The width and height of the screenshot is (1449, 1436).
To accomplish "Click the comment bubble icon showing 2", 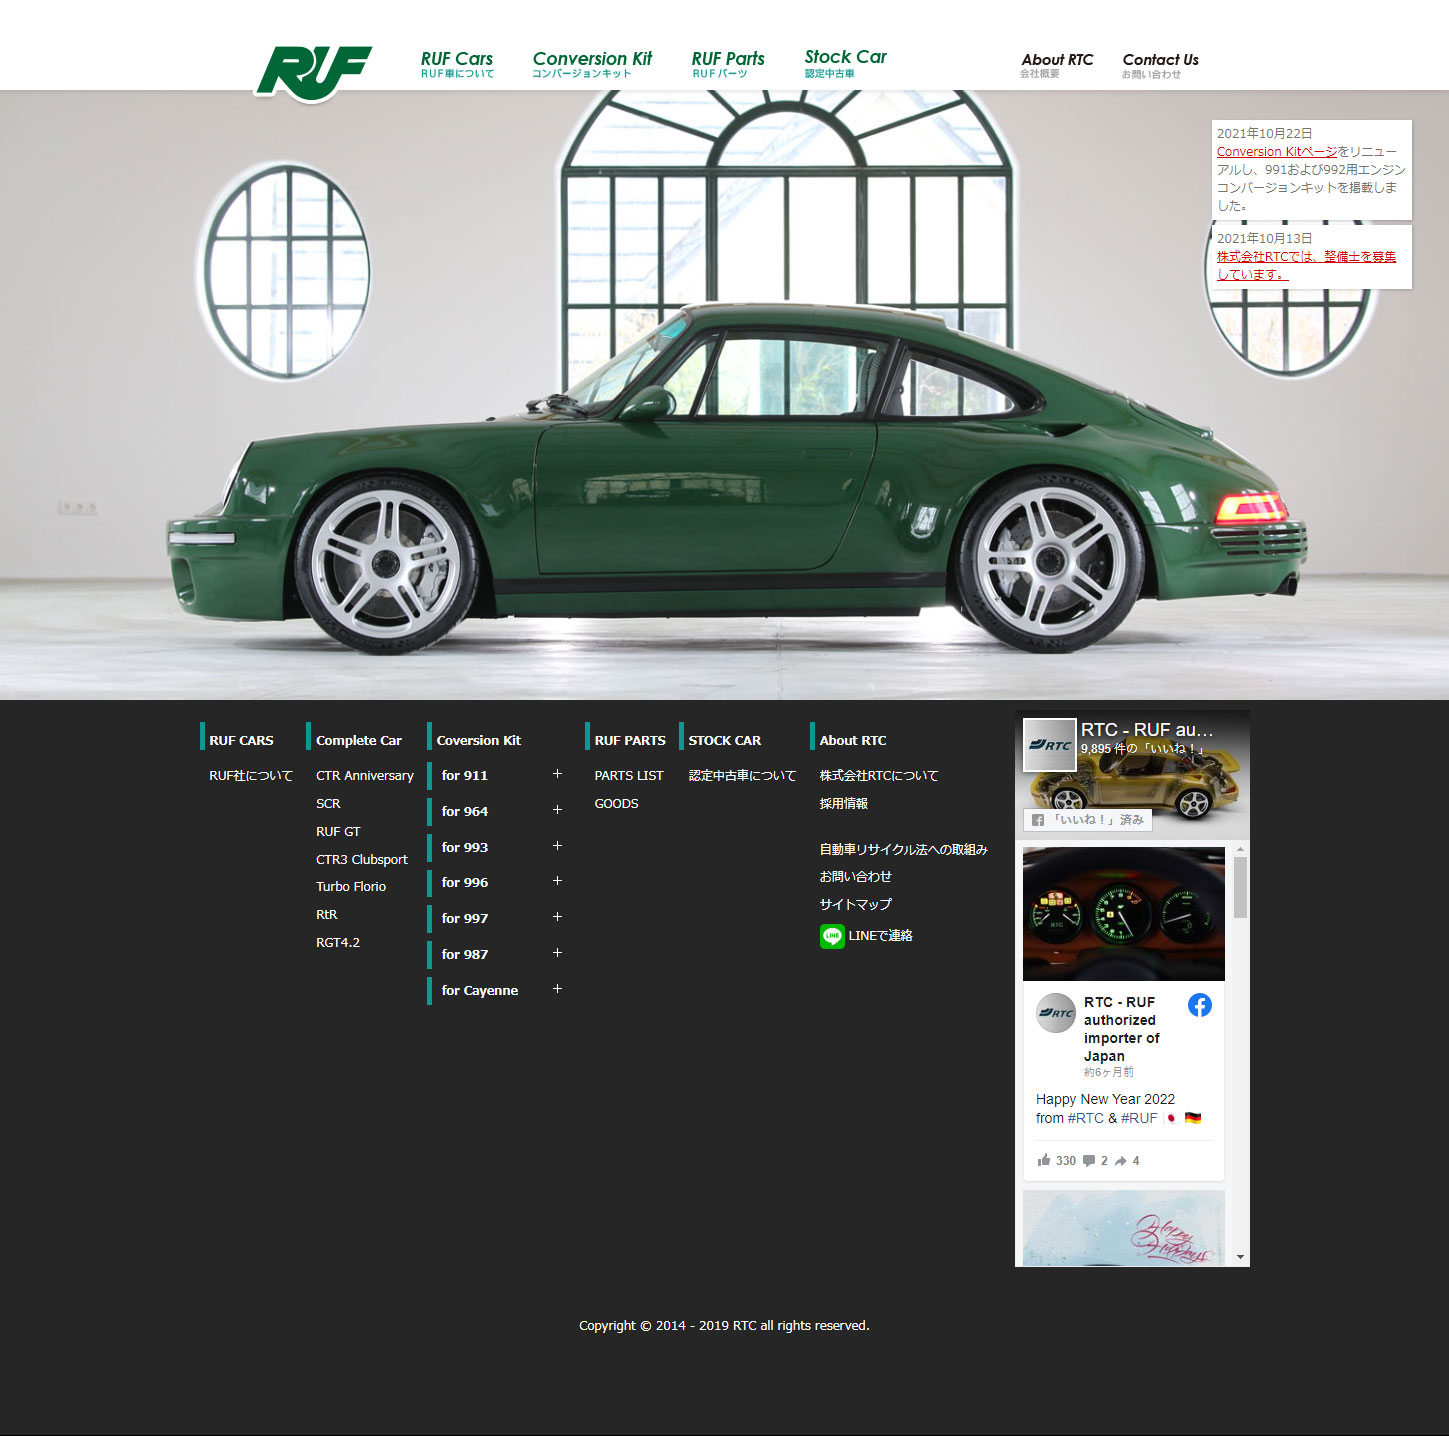I will pyautogui.click(x=1095, y=1160).
